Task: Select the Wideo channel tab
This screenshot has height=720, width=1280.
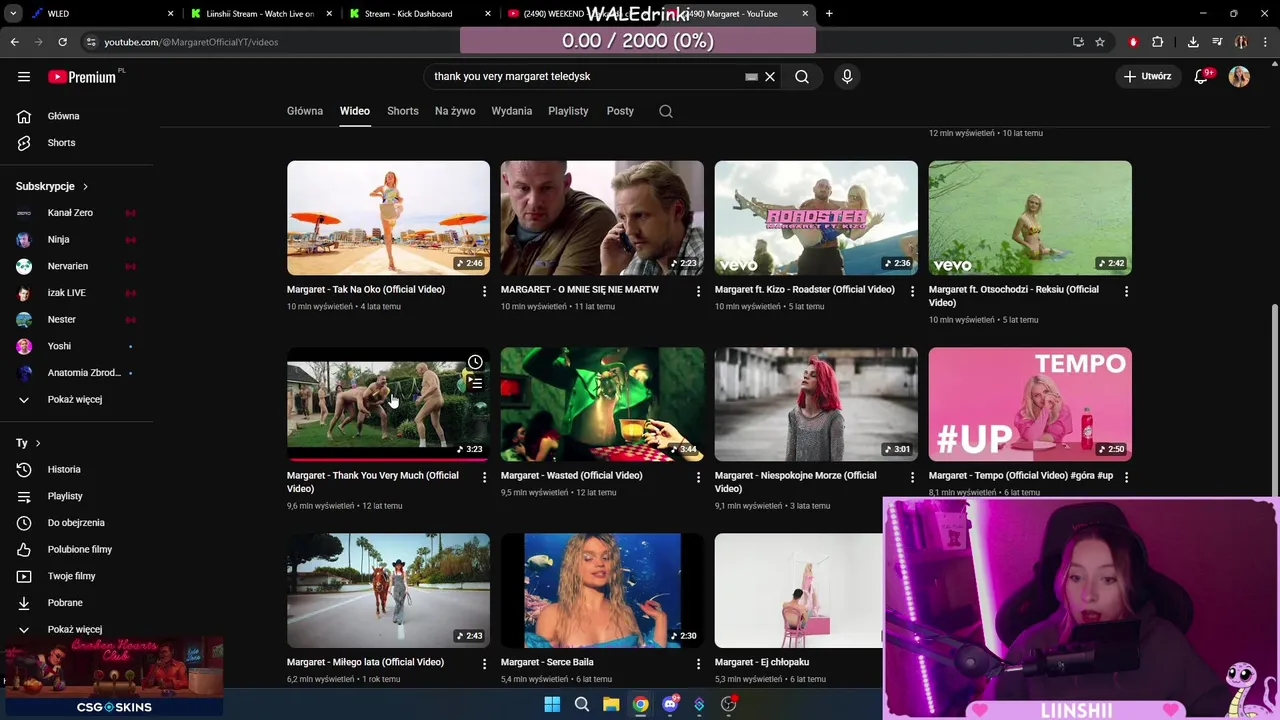Action: [355, 111]
